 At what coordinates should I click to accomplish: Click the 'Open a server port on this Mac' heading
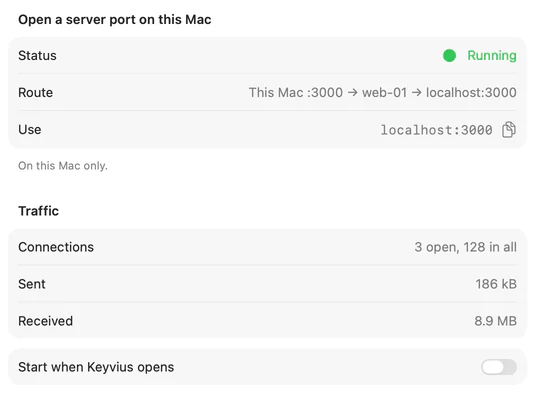(x=115, y=19)
